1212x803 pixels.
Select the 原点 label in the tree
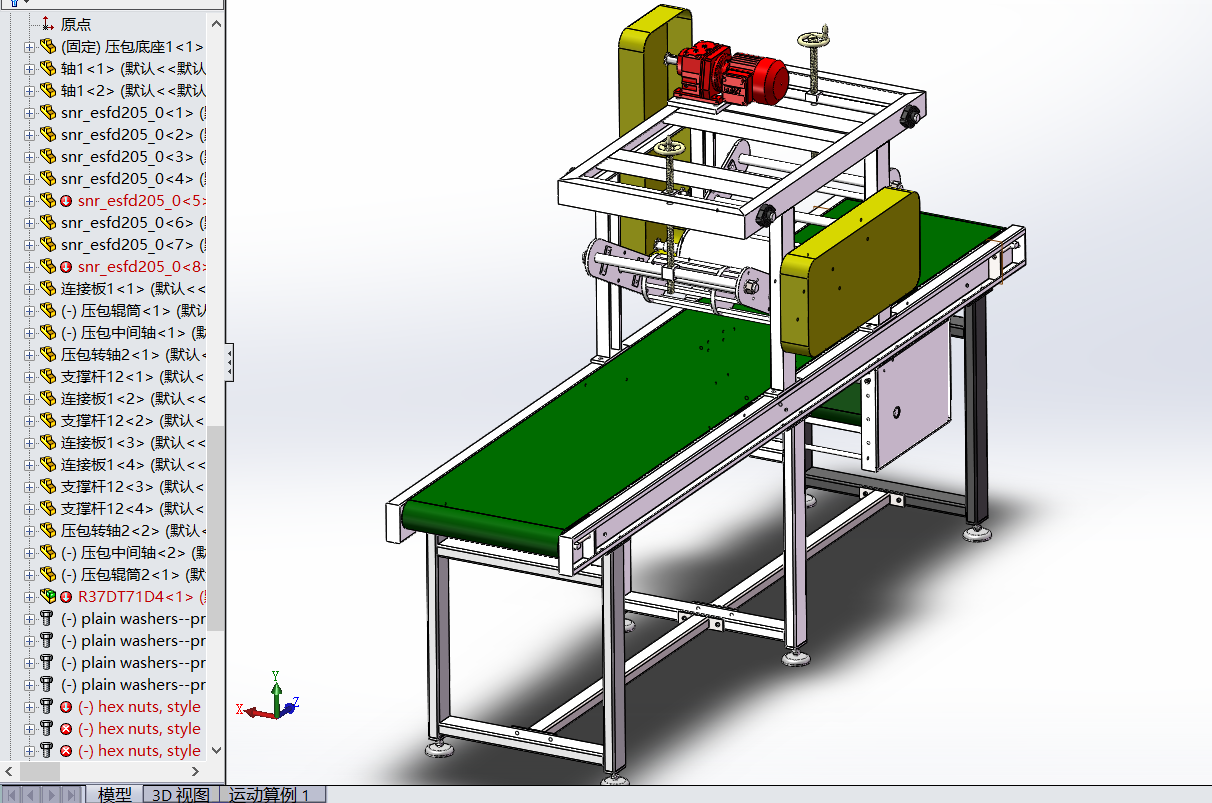(x=76, y=25)
